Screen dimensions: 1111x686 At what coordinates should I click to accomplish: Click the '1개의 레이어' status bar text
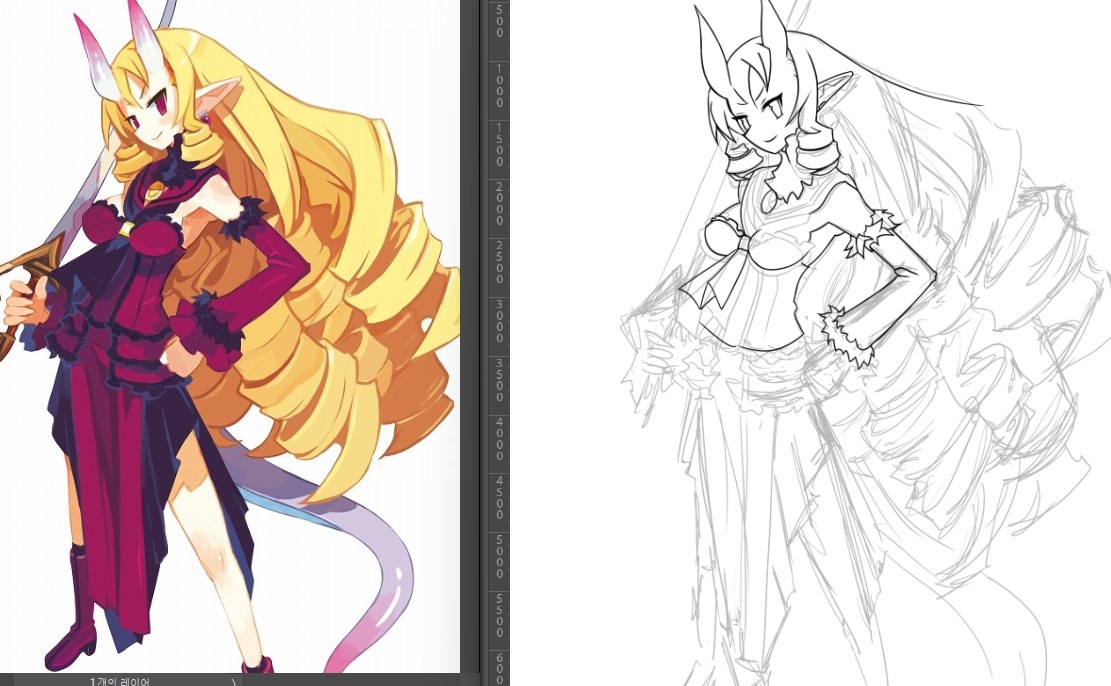(120, 682)
